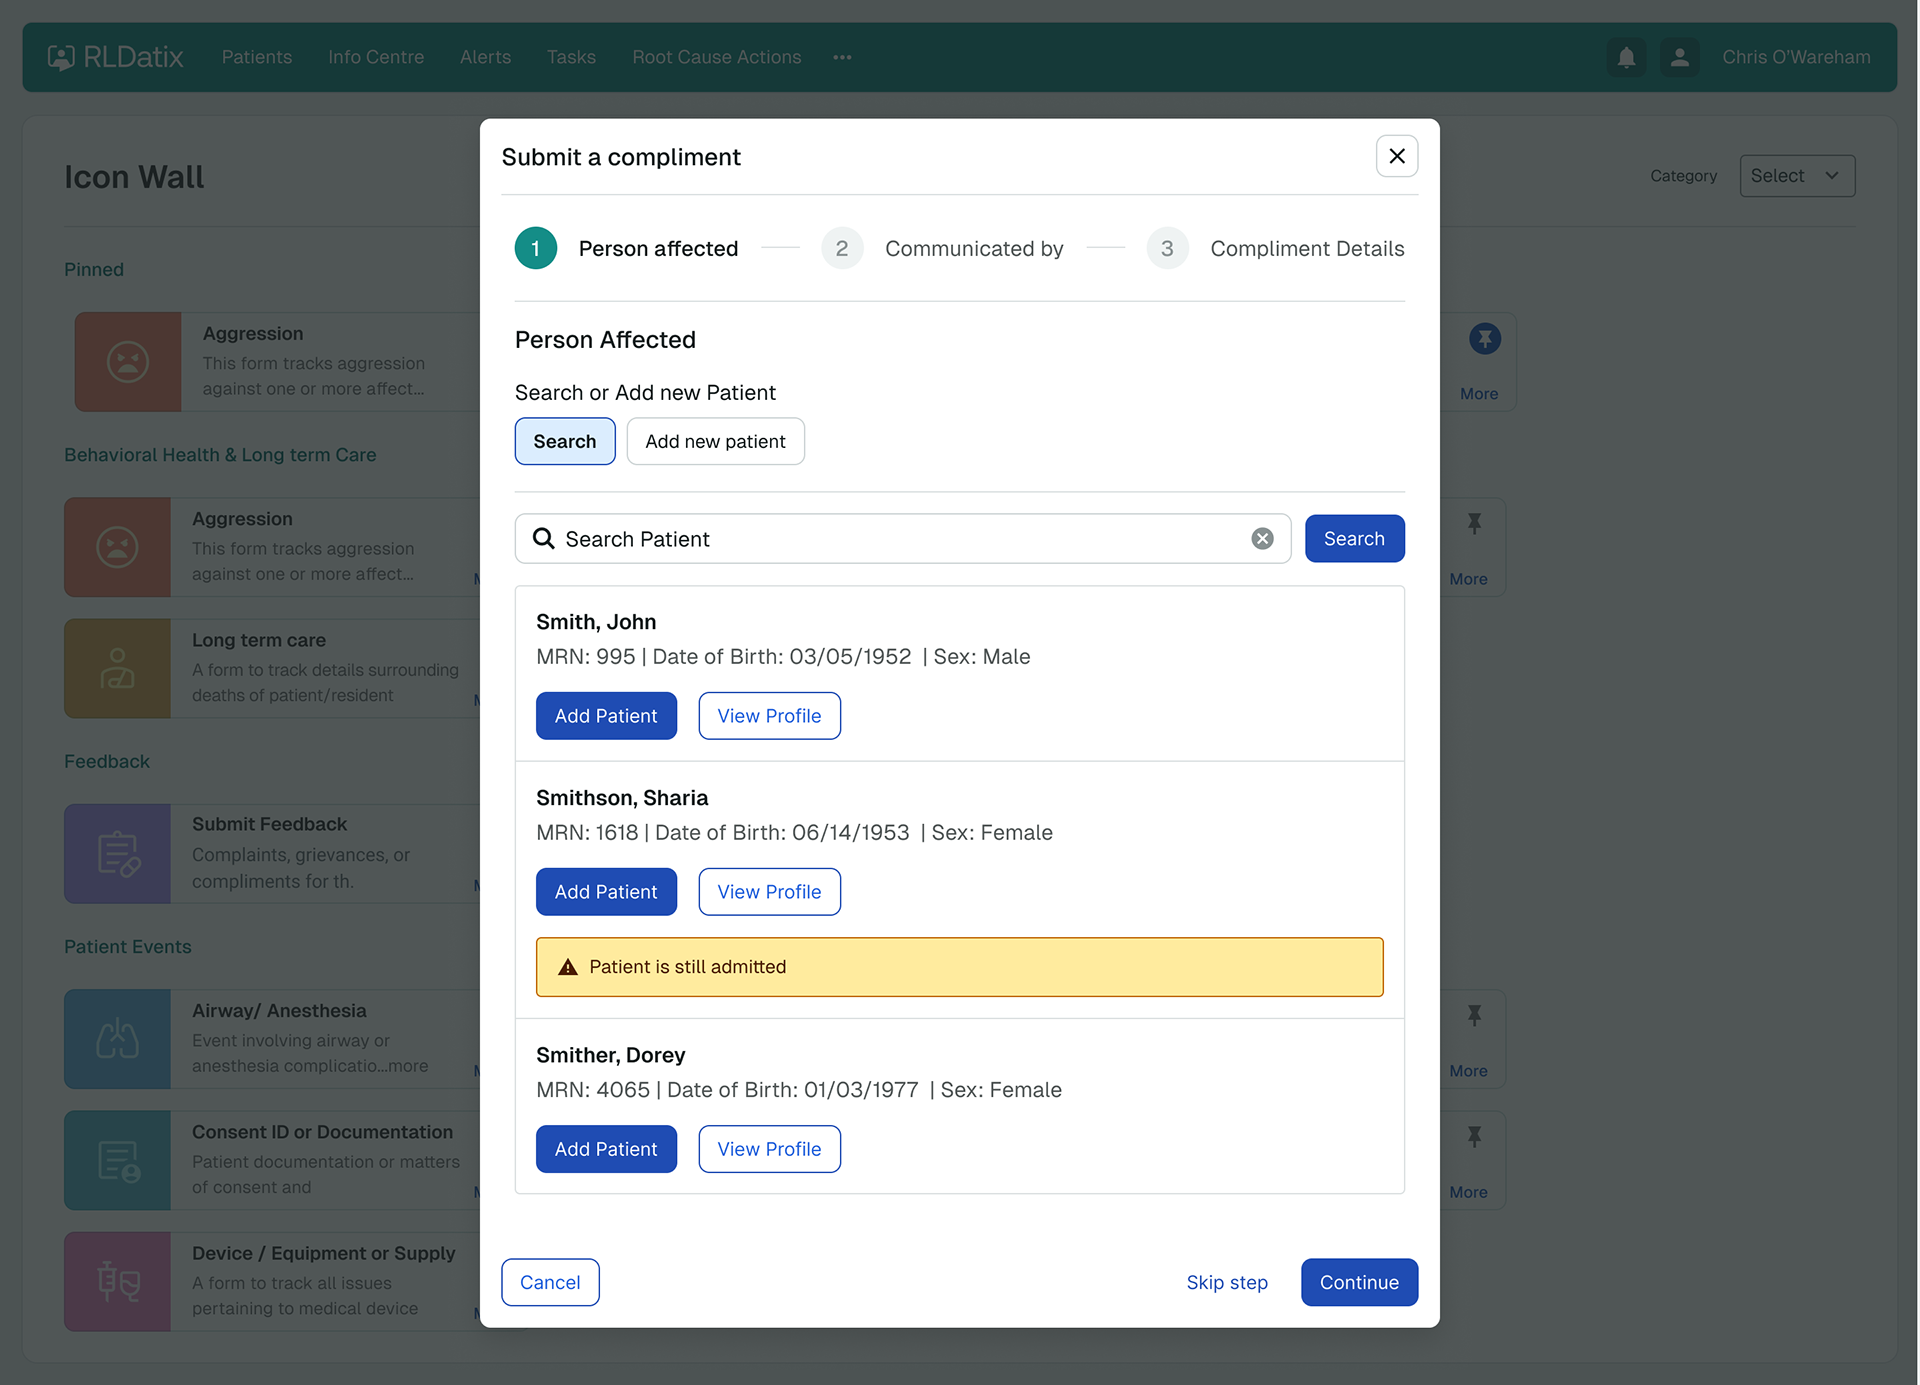The image size is (1920, 1385).
Task: Click the Skip step link
Action: click(x=1227, y=1282)
